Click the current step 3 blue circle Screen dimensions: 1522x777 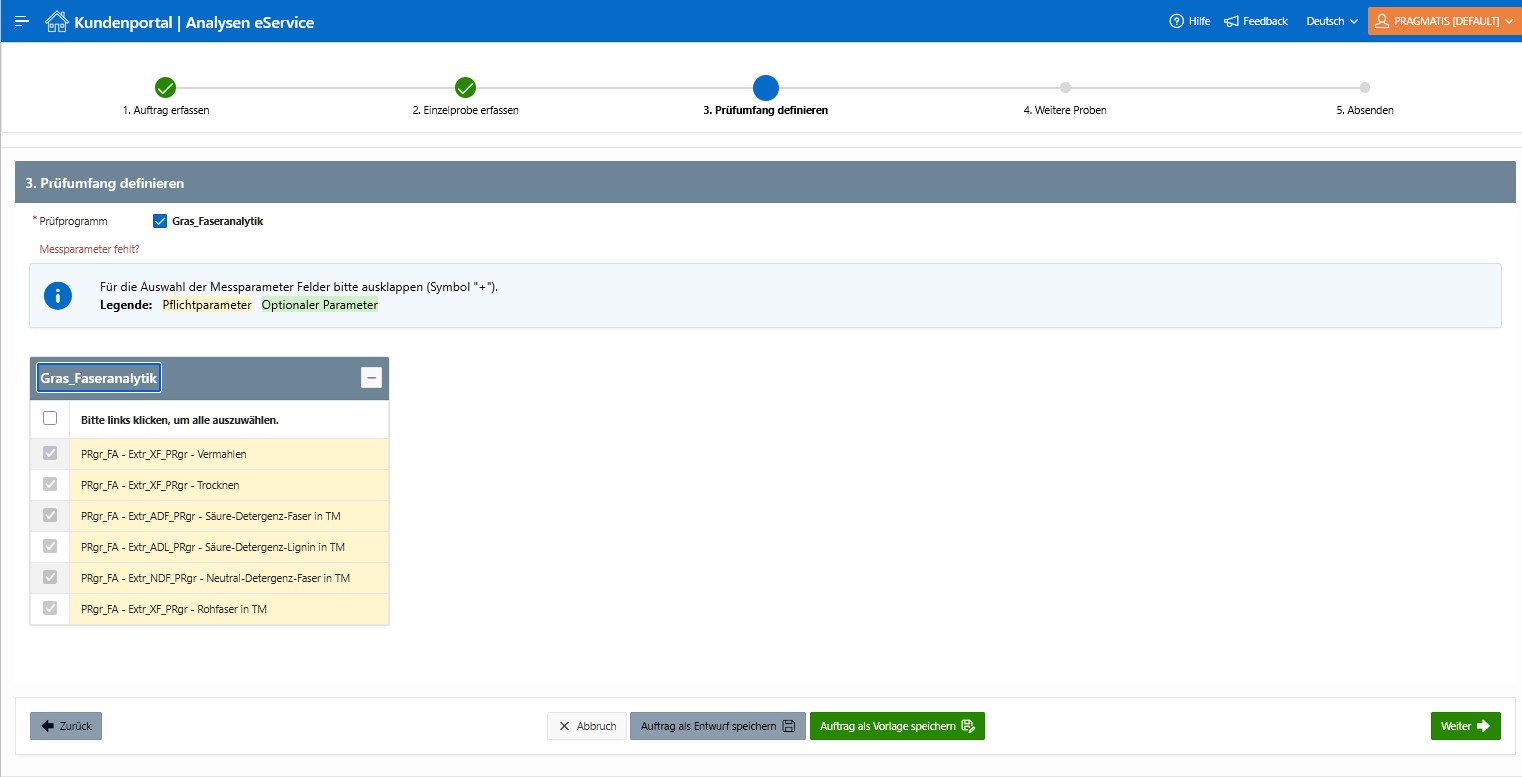pyautogui.click(x=765, y=88)
